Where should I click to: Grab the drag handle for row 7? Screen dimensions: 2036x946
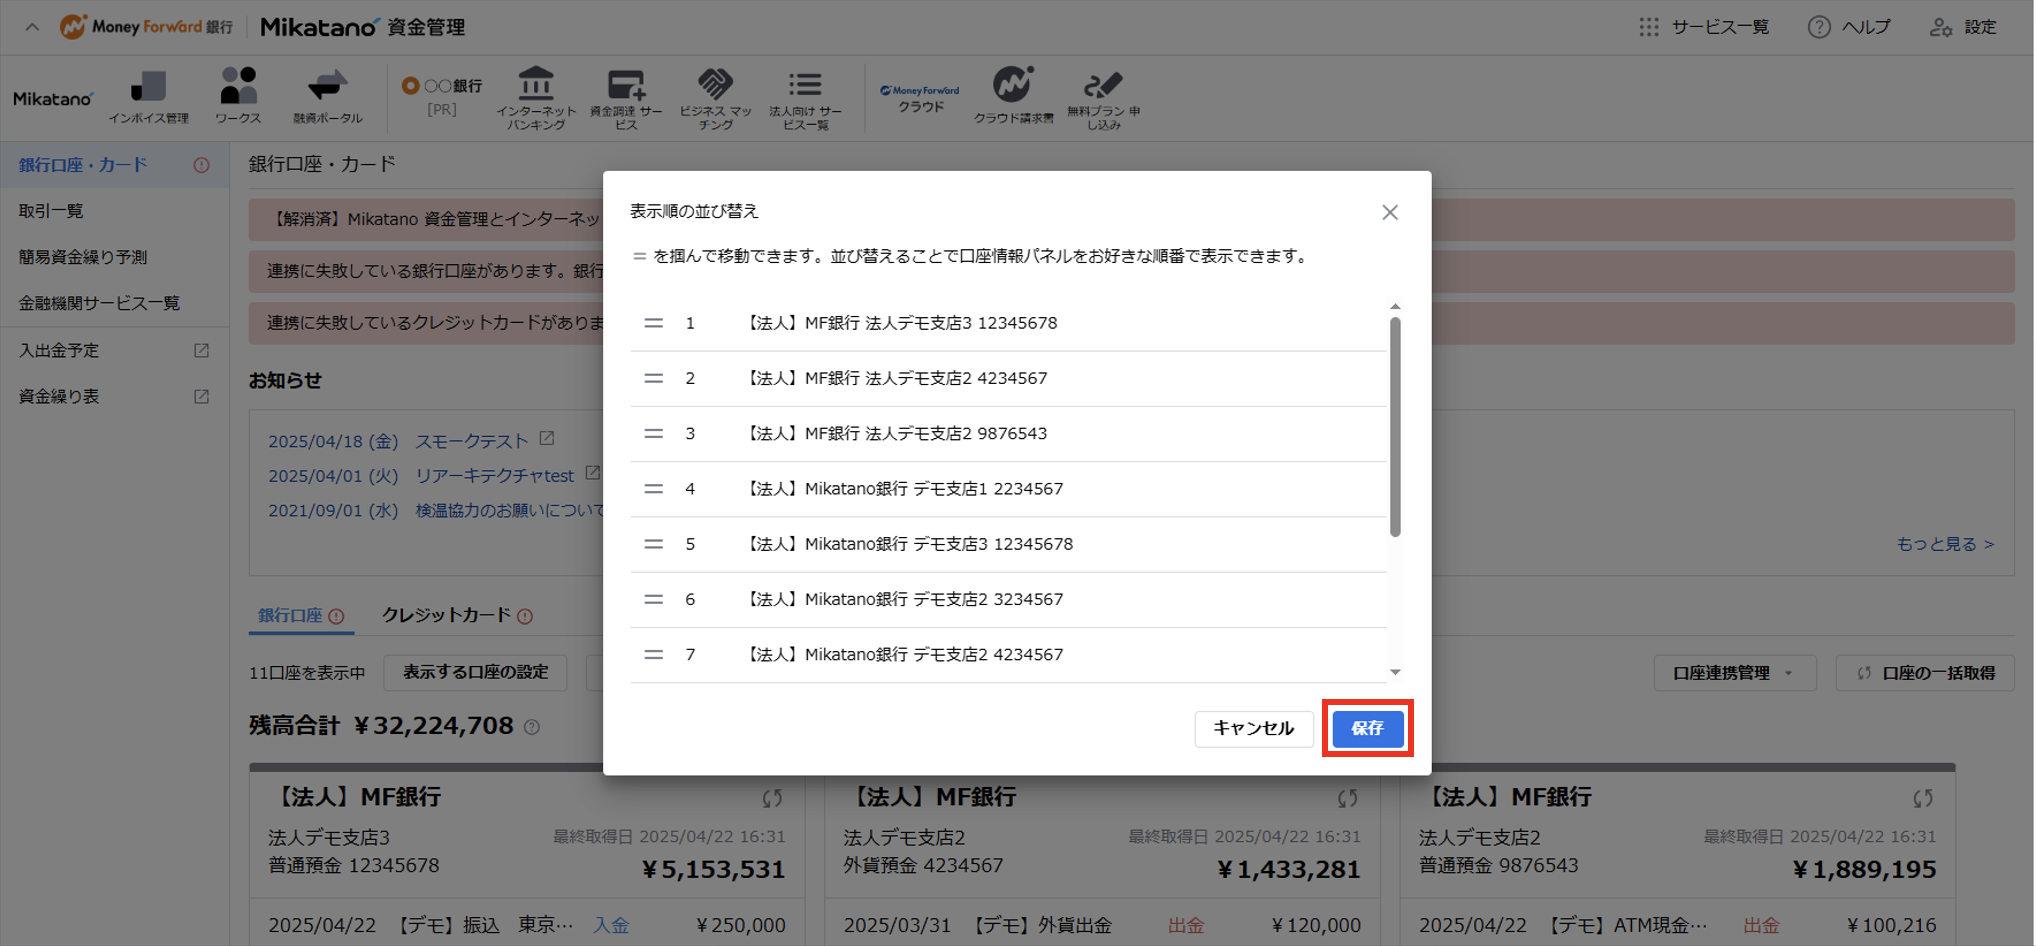[653, 655]
